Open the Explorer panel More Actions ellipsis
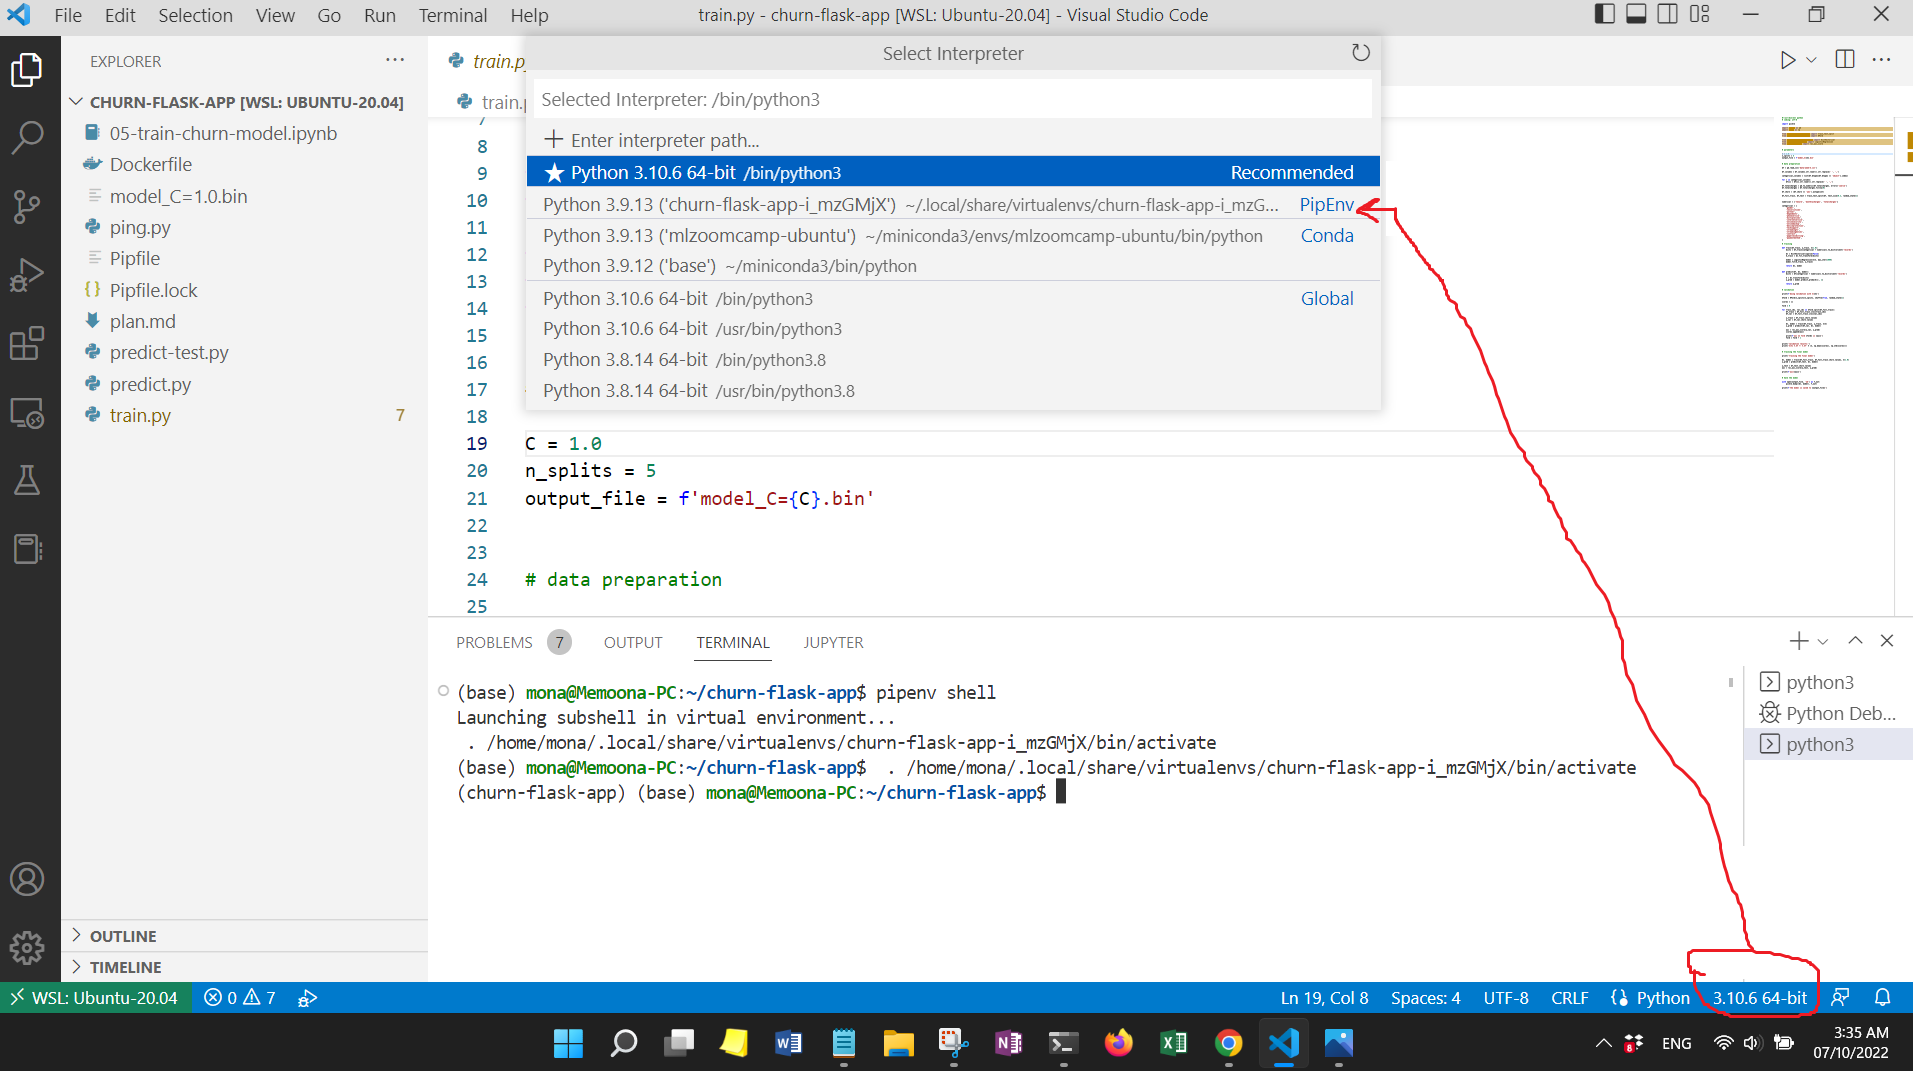This screenshot has width=1915, height=1071. 395,60
